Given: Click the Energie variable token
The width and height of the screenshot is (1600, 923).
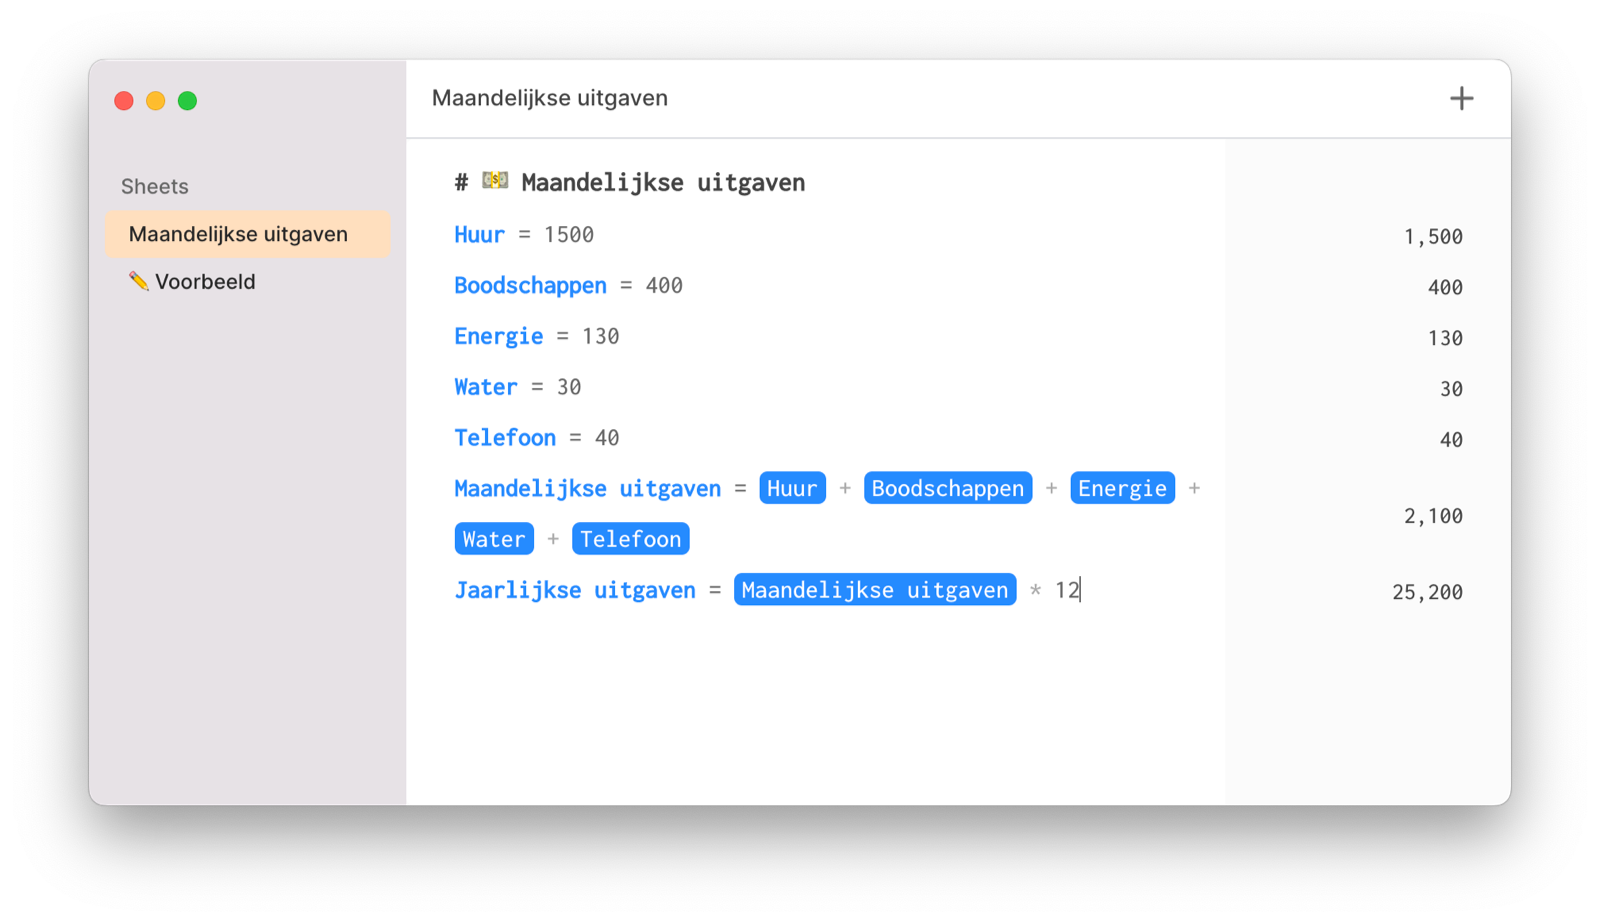Looking at the screenshot, I should [1122, 488].
